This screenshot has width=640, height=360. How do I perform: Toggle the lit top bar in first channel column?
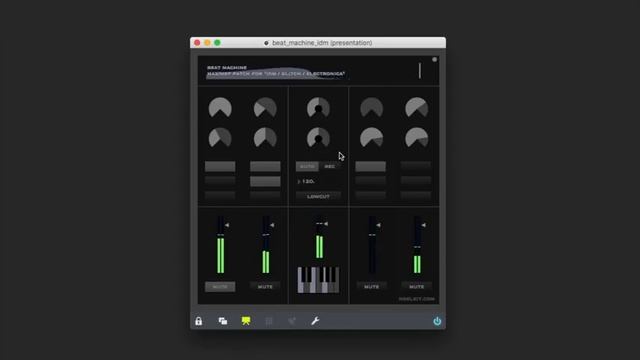220,166
